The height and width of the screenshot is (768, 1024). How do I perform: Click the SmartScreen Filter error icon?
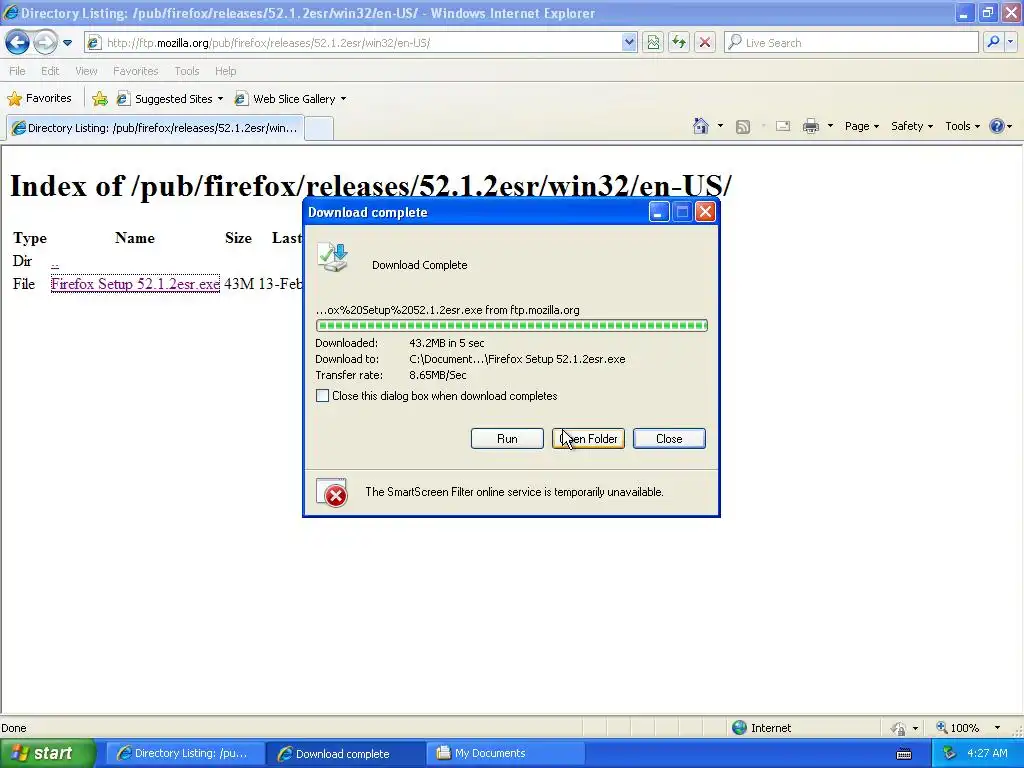point(331,493)
